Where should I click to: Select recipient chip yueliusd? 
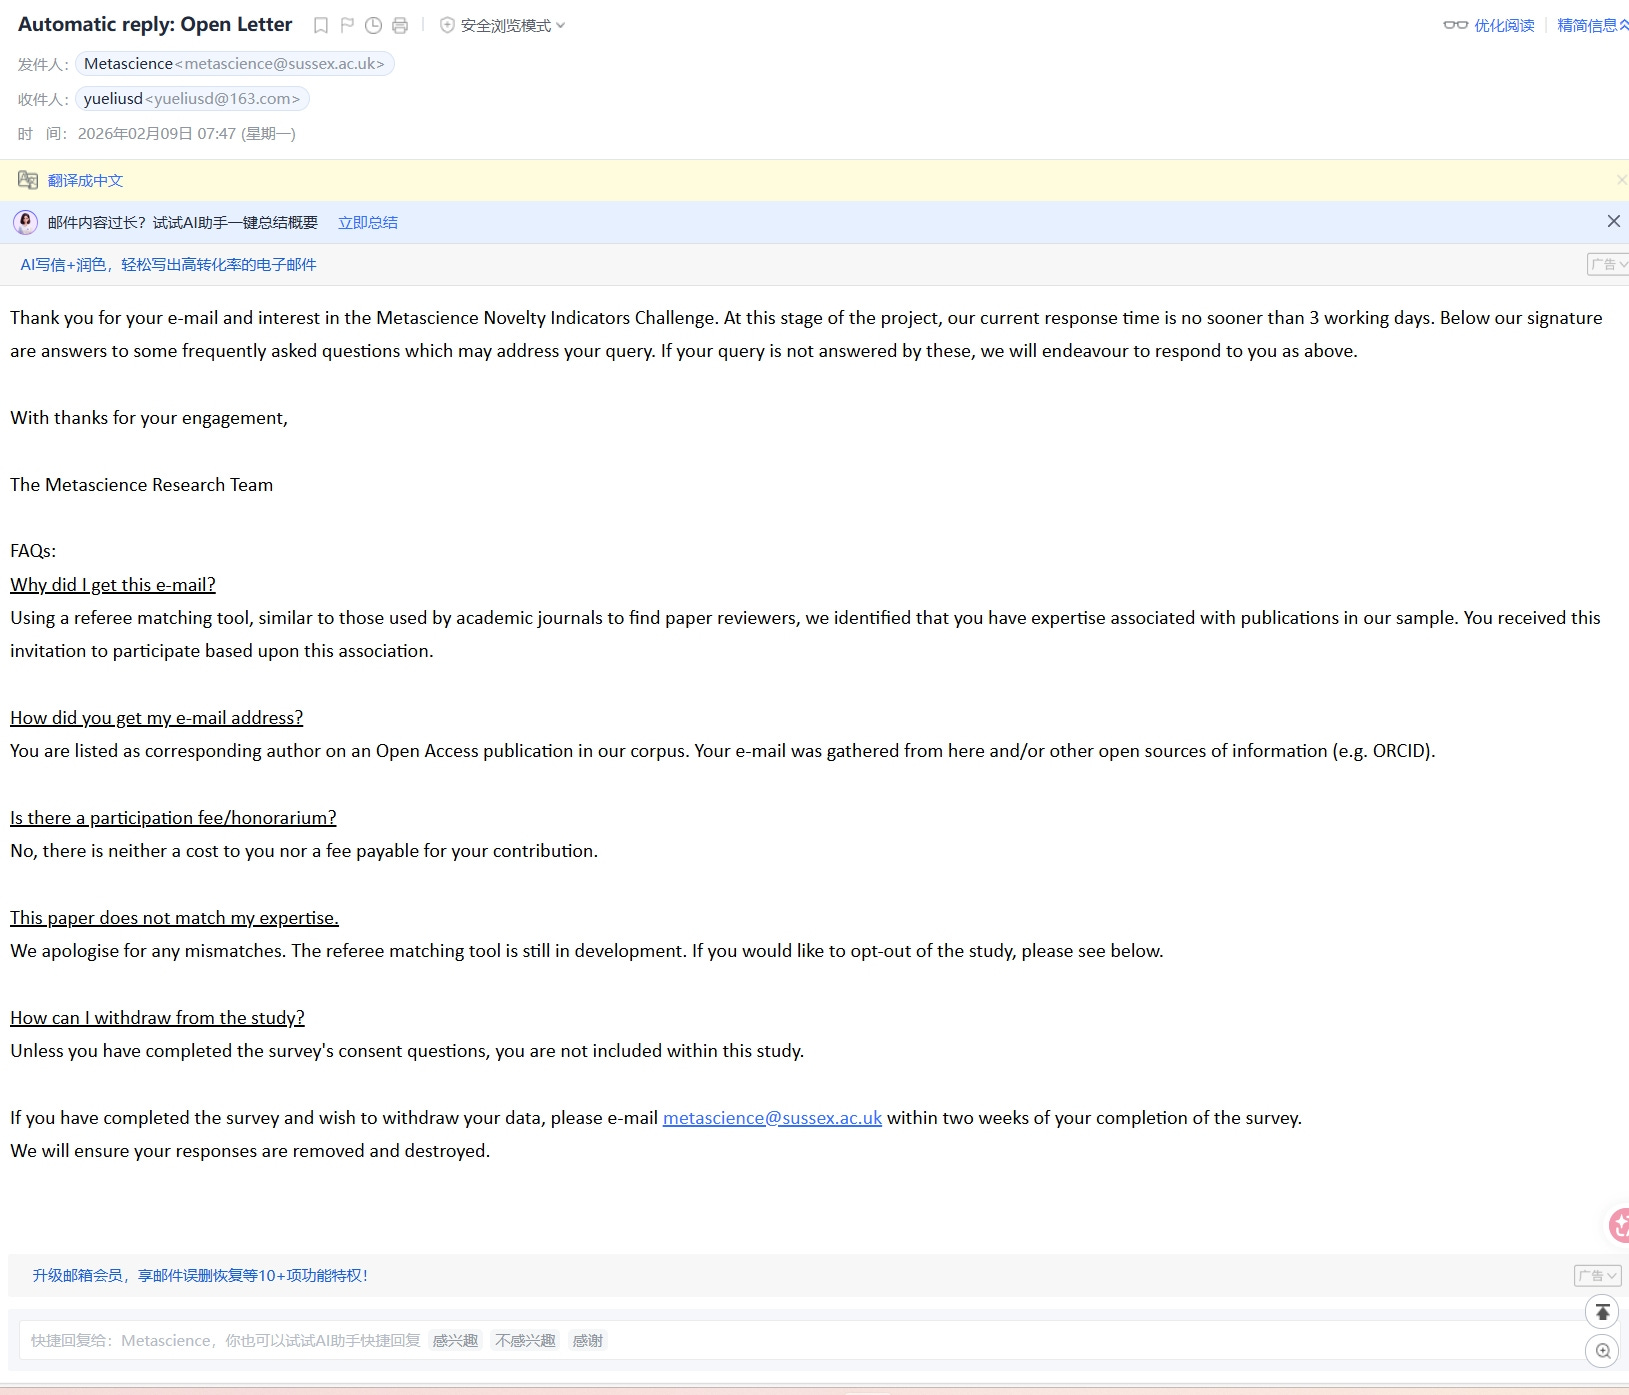coord(192,99)
